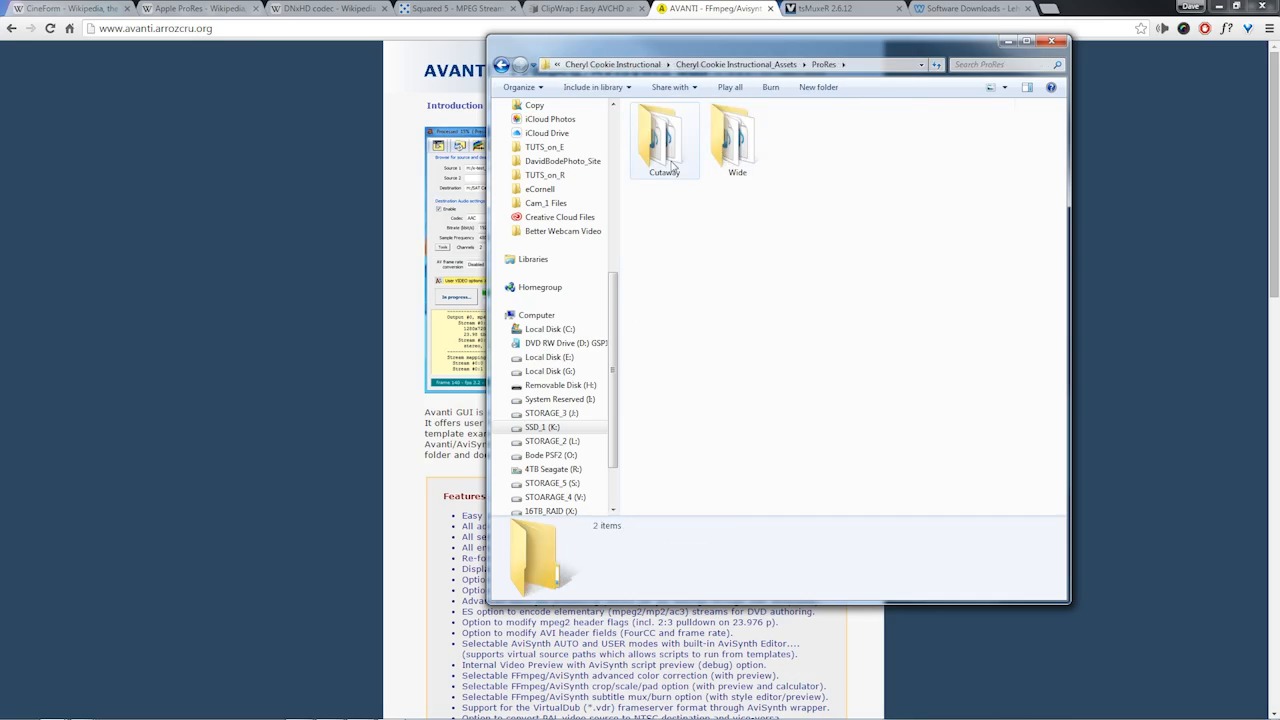The height and width of the screenshot is (720, 1280).
Task: Open Removable Disk (H:)
Action: tap(560, 385)
